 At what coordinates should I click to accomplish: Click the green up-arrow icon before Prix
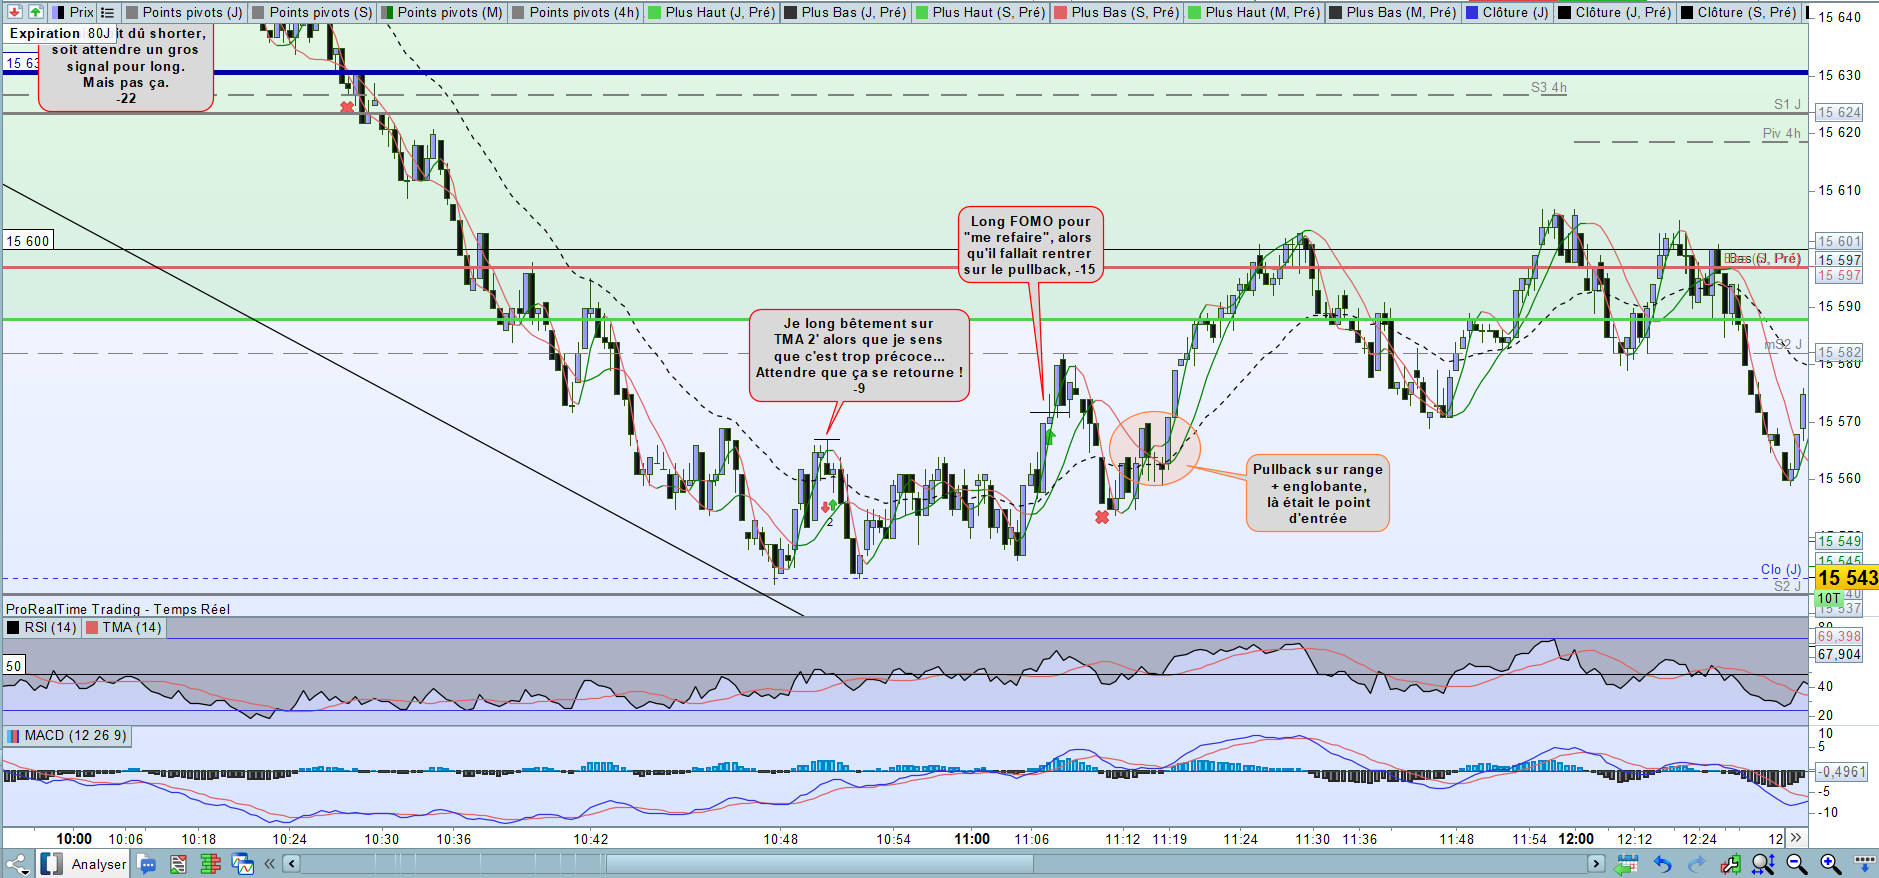36,12
